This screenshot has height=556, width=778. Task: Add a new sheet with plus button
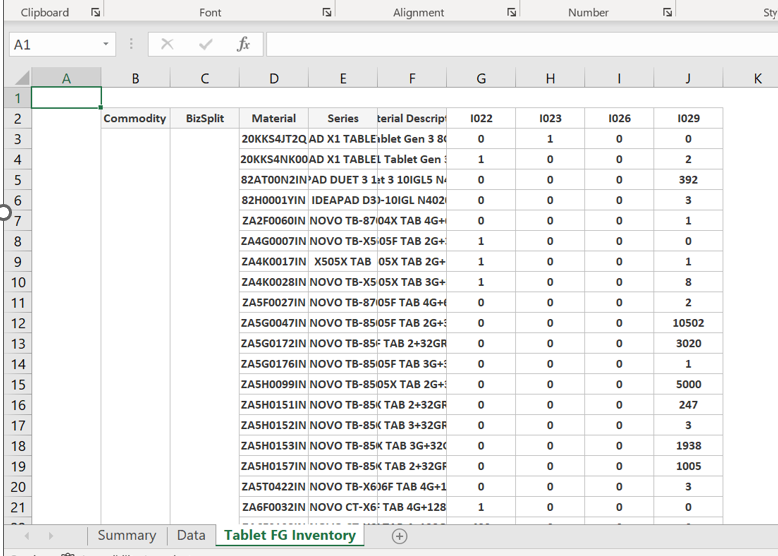399,536
